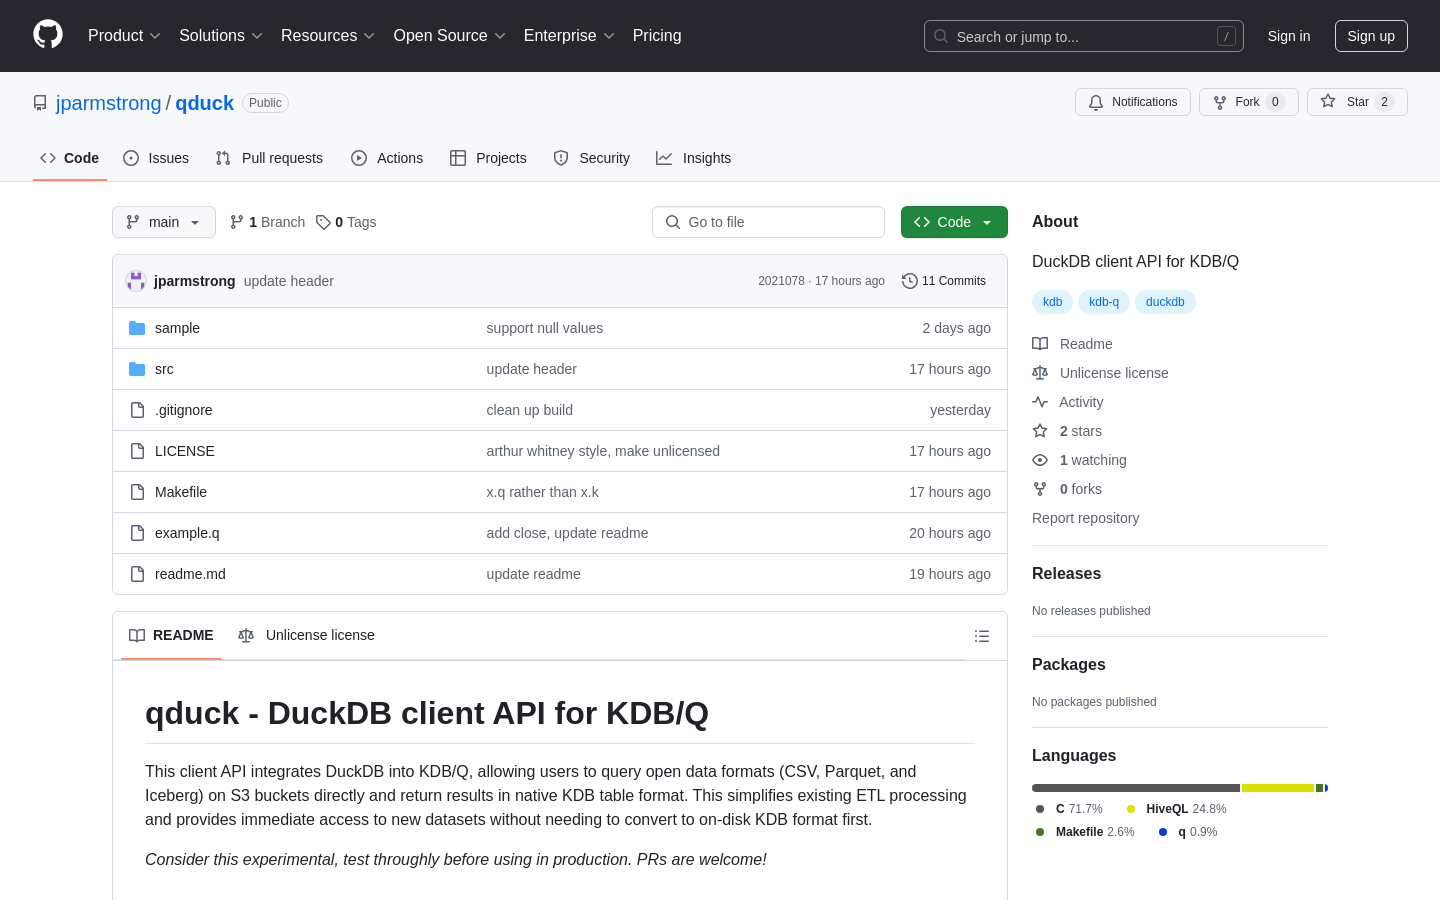This screenshot has width=1440, height=900.
Task: Expand the Solutions menu
Action: (x=220, y=36)
